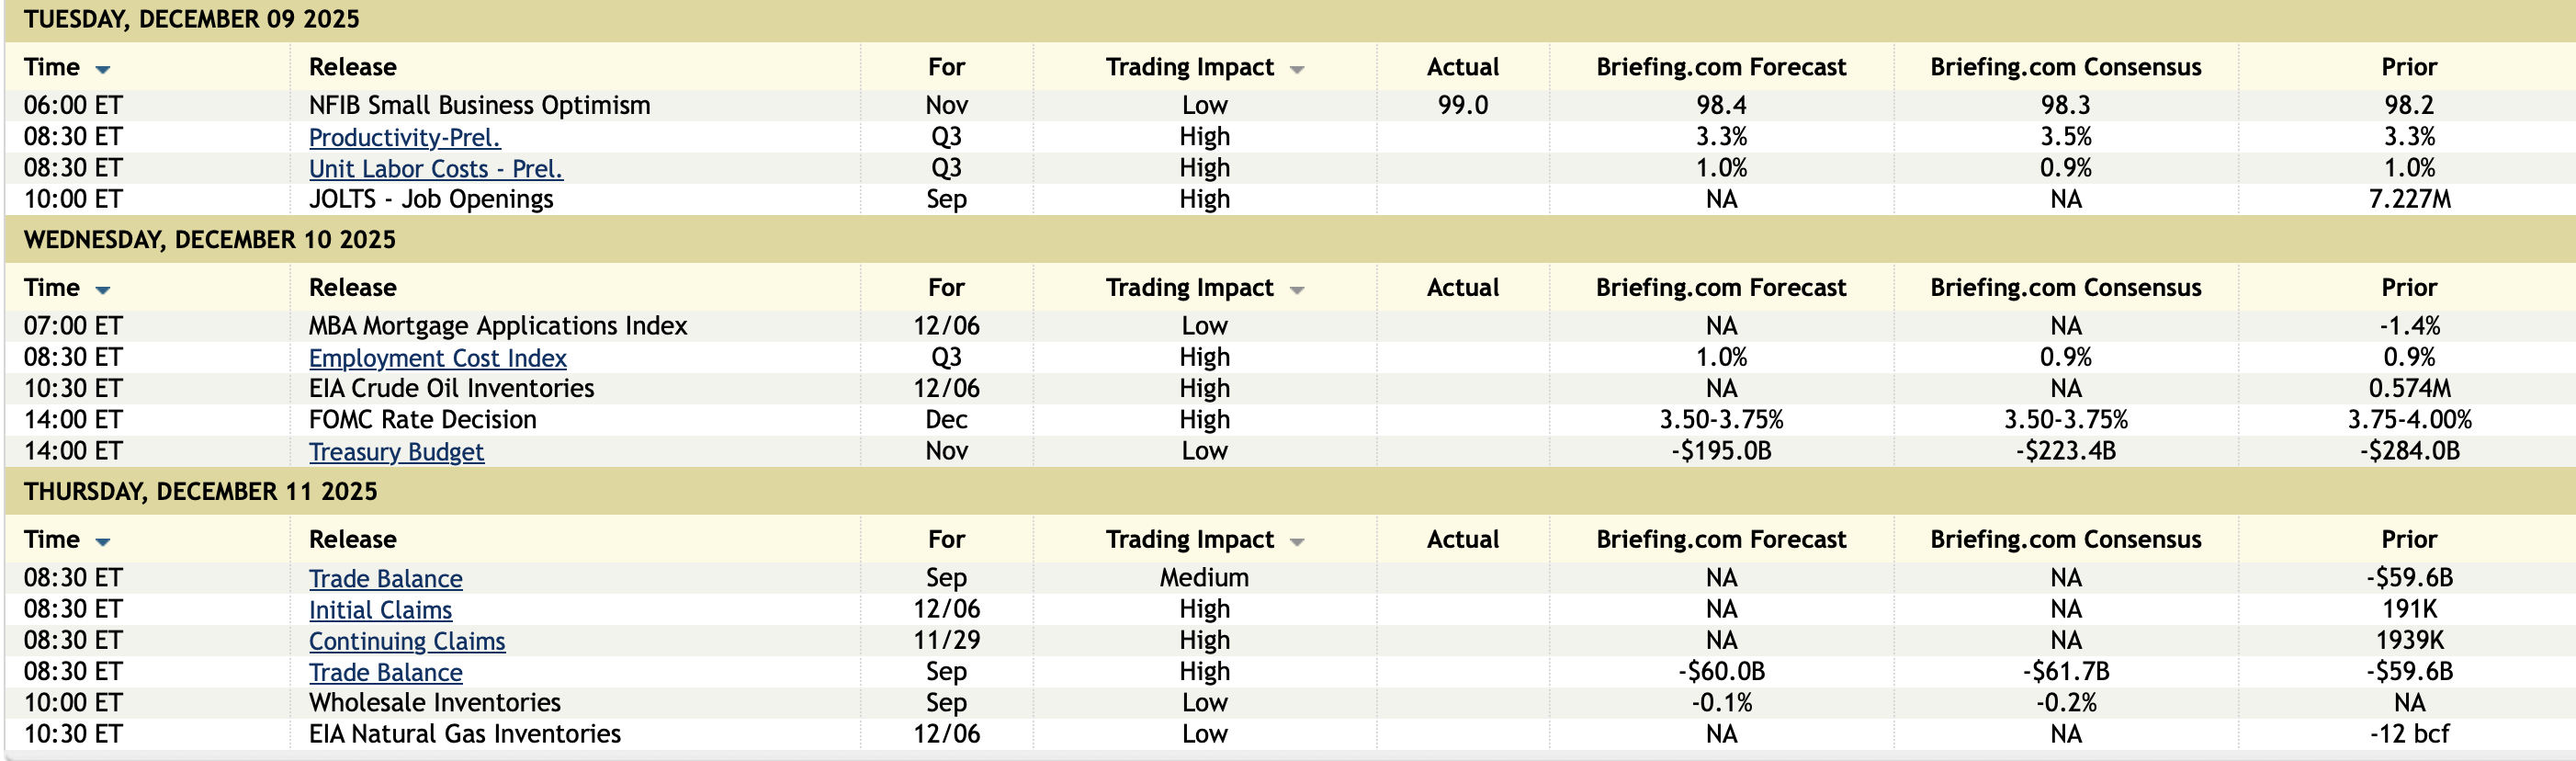Select the FOMC Rate Decision row

tap(422, 420)
